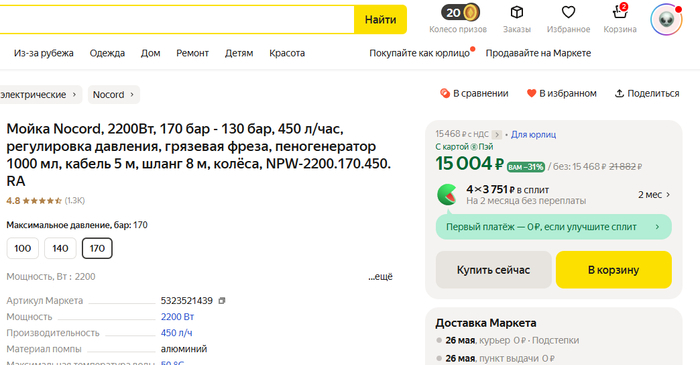The height and width of the screenshot is (365, 700).
Task: Open the Дом category
Action: [x=150, y=53]
